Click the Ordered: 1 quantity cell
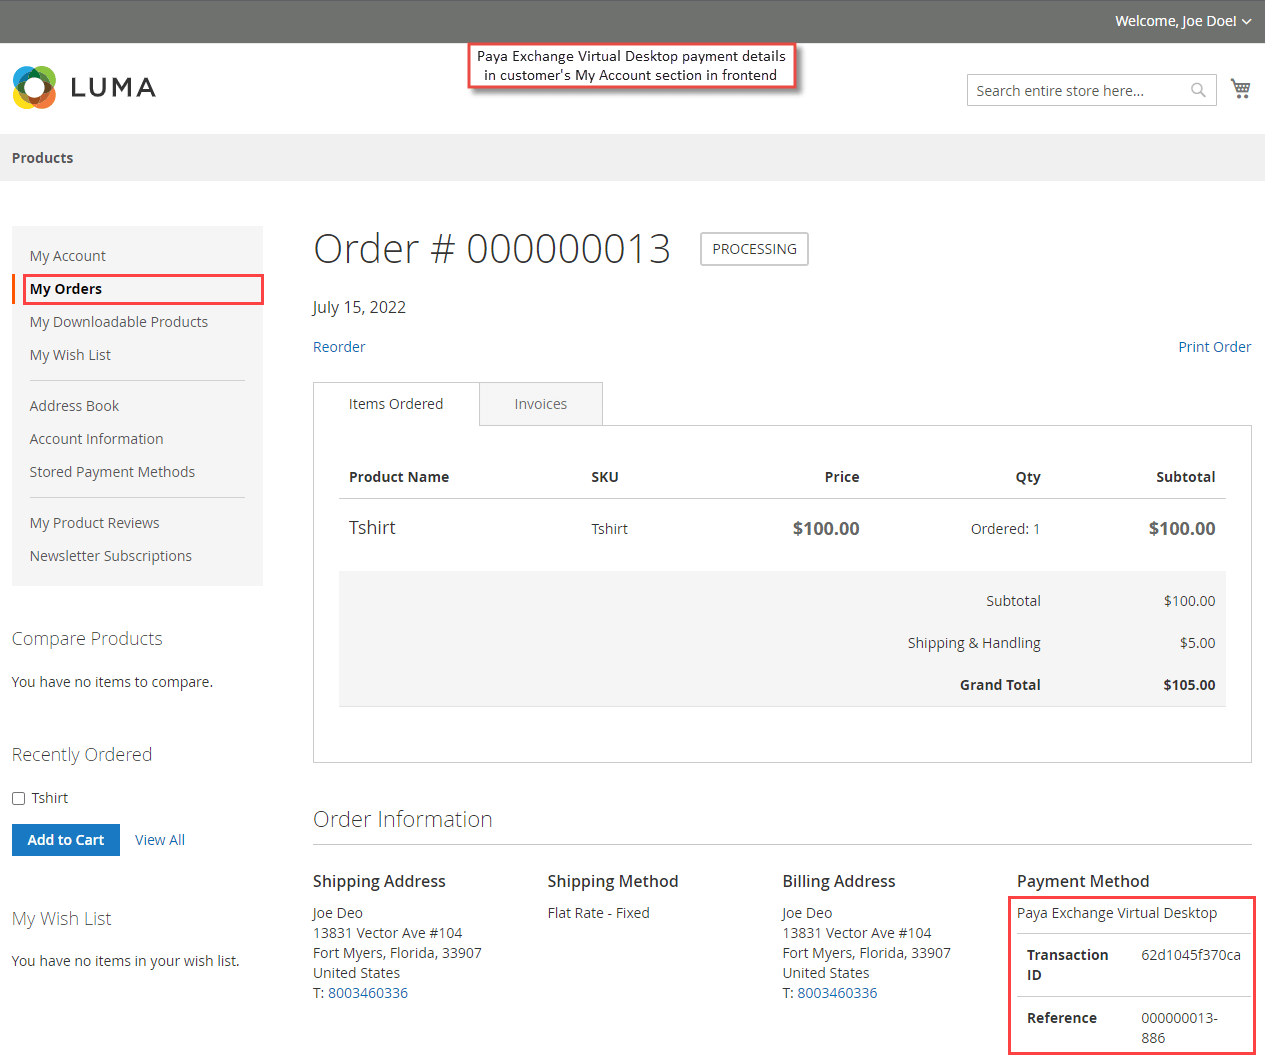The width and height of the screenshot is (1265, 1062). click(1005, 529)
